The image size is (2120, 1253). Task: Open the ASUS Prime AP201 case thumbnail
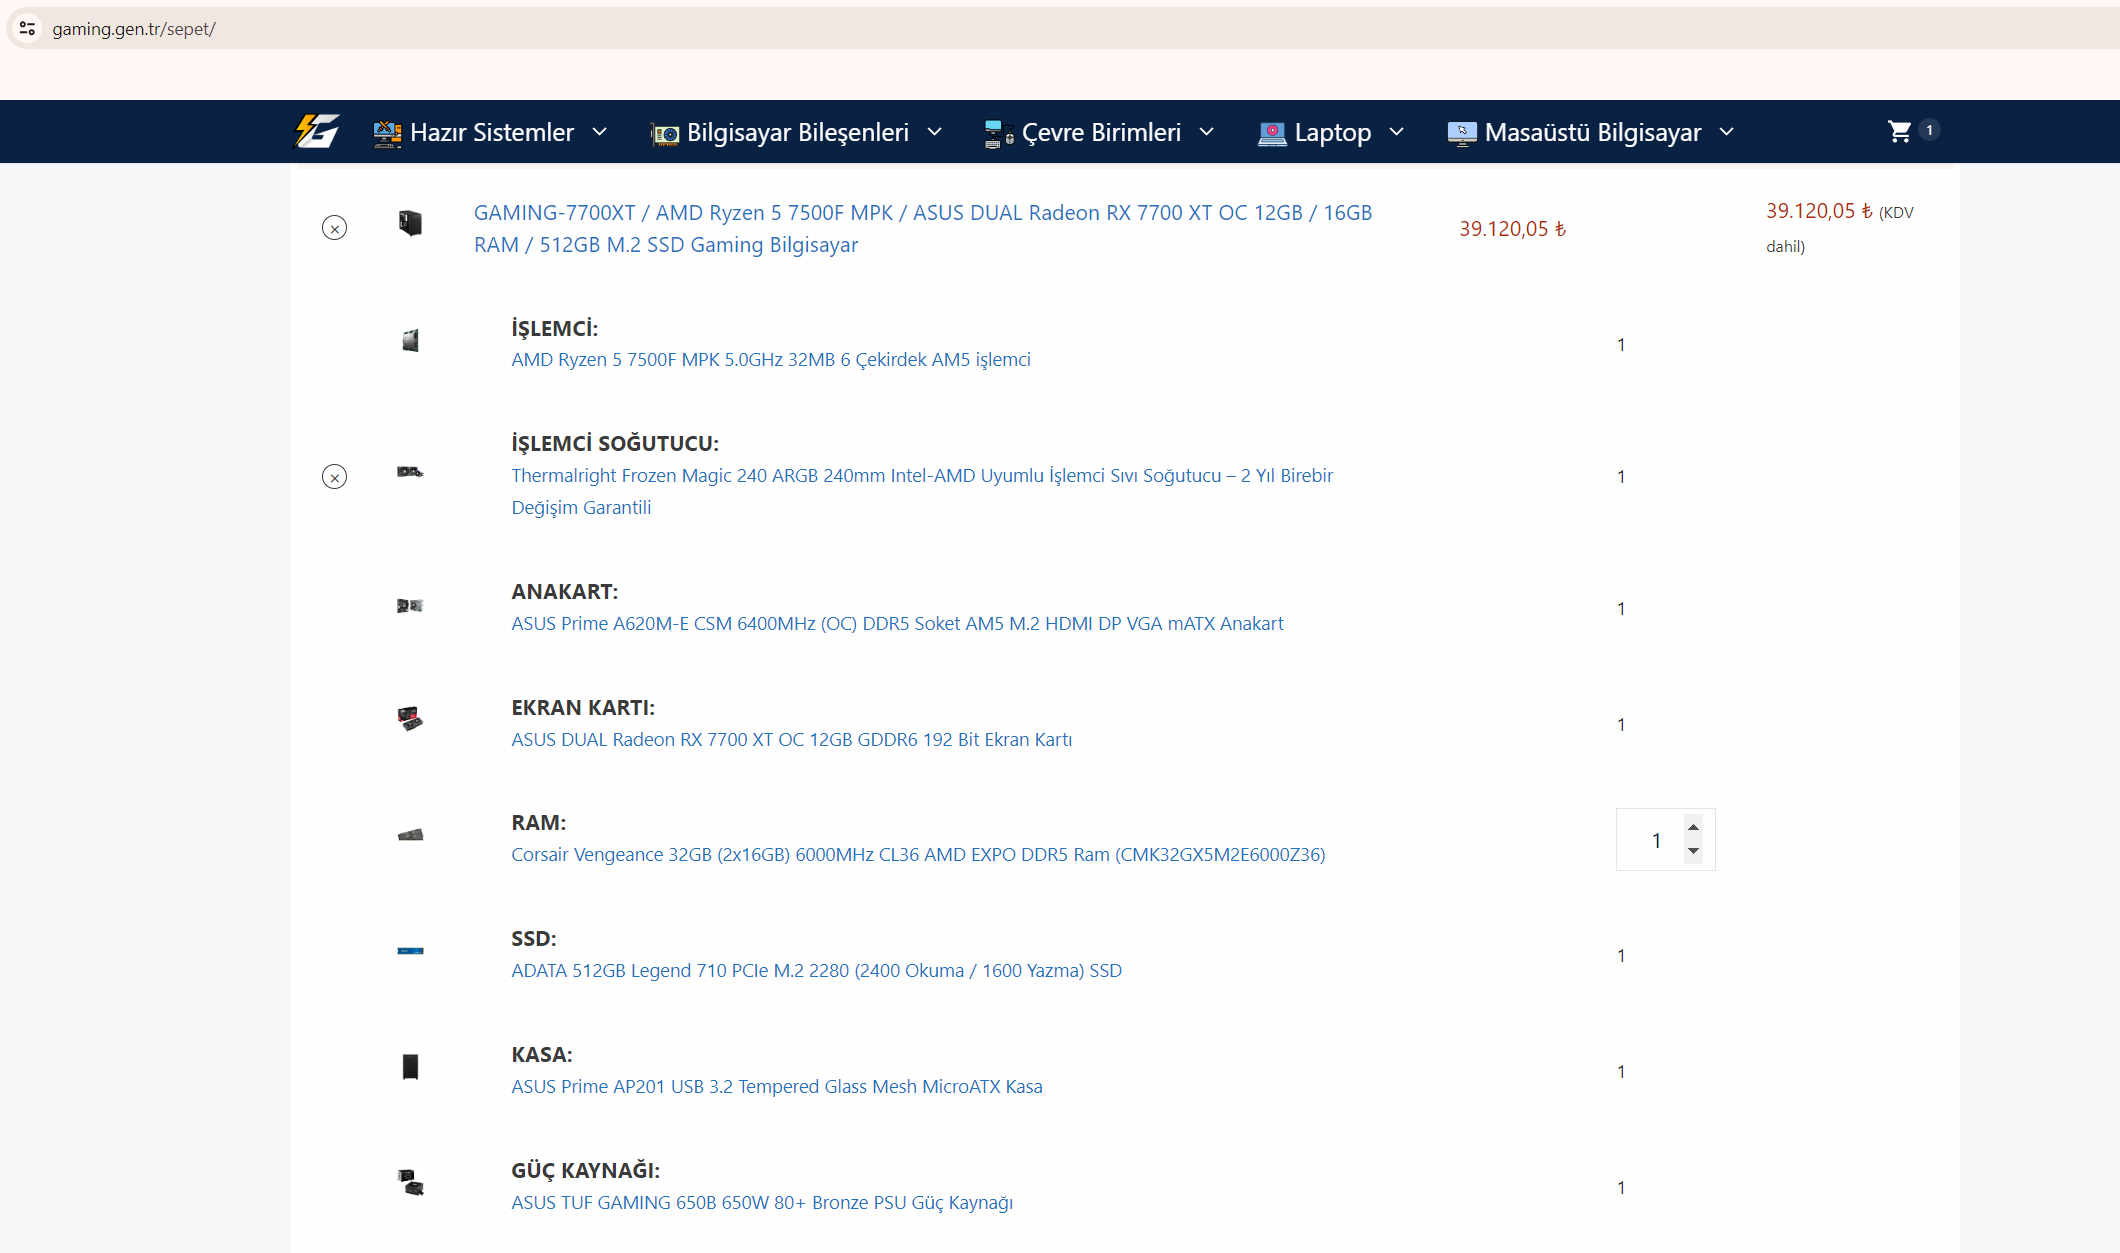(x=410, y=1067)
